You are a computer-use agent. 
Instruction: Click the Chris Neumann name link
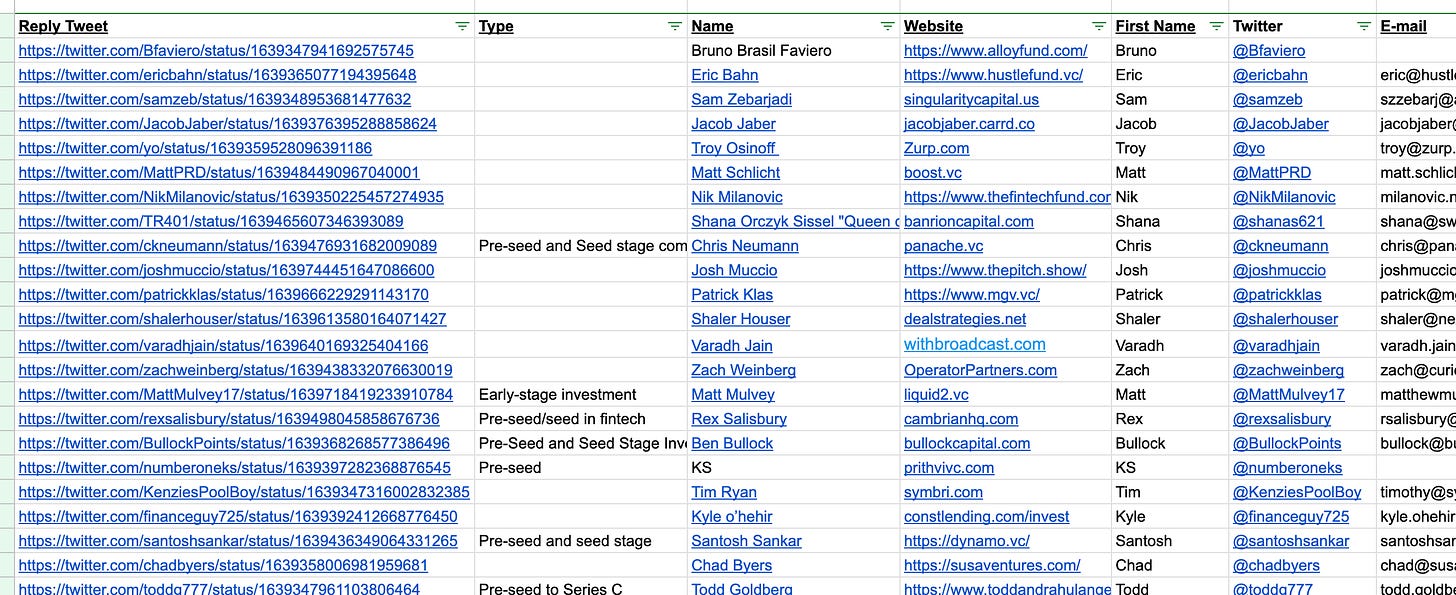point(745,246)
